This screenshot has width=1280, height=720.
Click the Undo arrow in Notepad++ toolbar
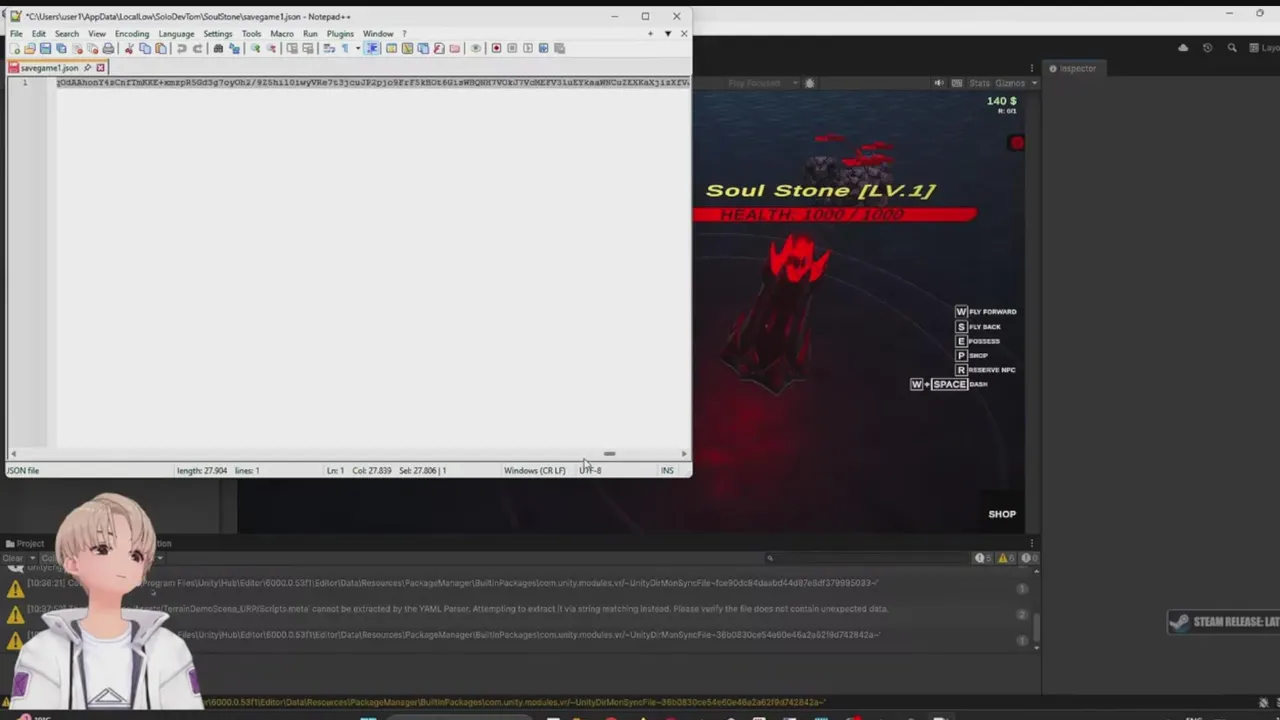pyautogui.click(x=182, y=48)
